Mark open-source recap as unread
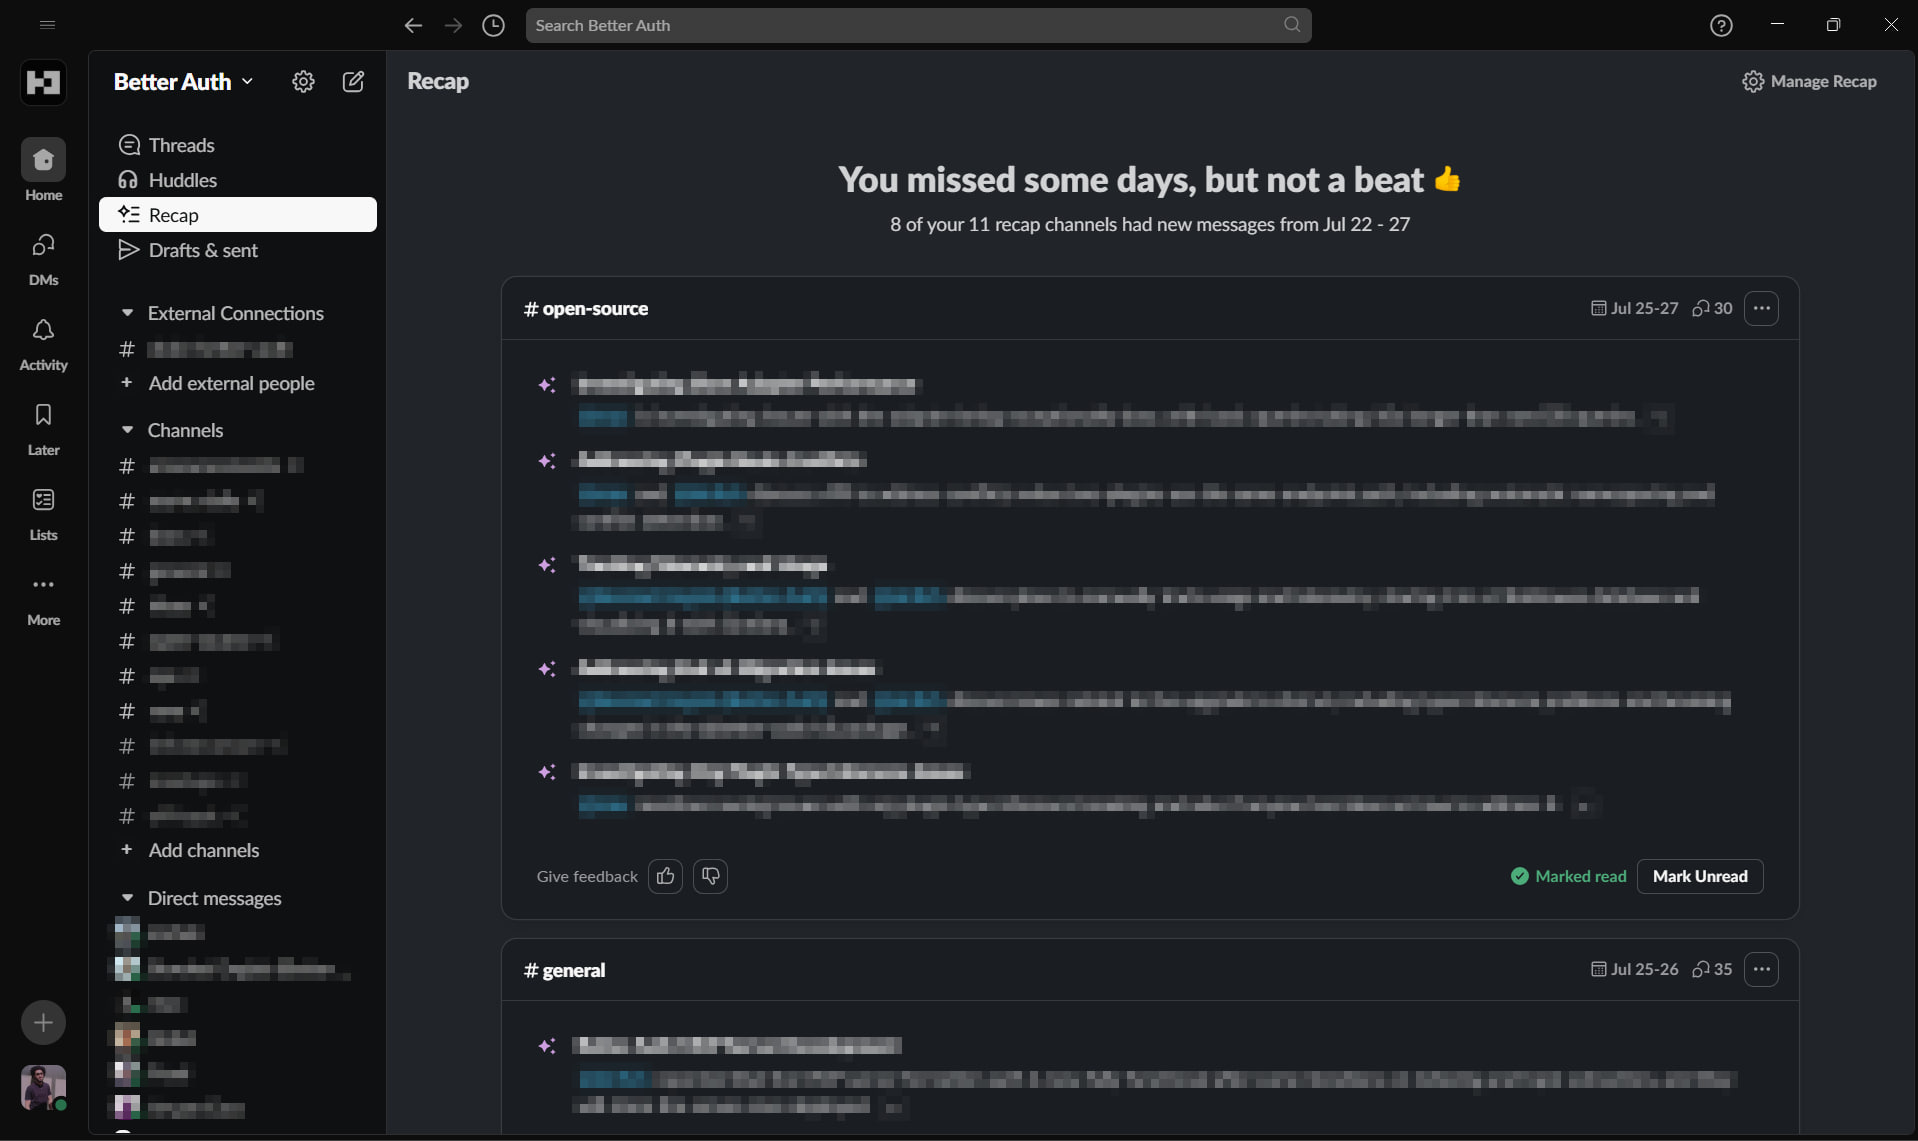 [x=1699, y=876]
